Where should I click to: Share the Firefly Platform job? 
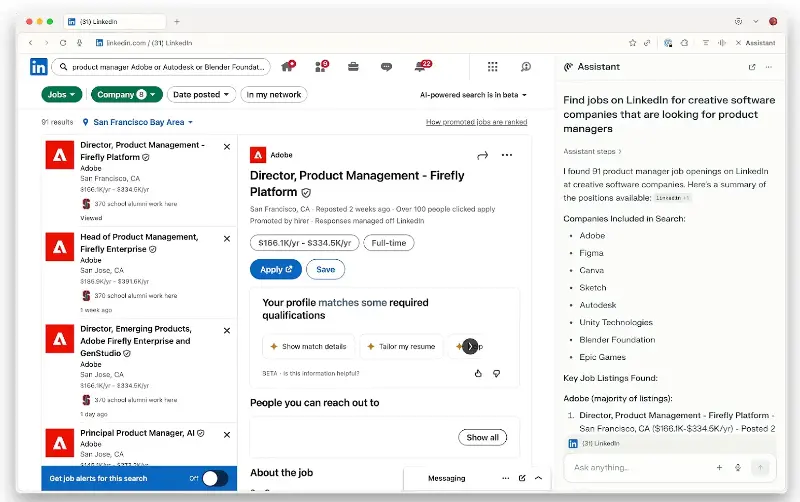482,155
